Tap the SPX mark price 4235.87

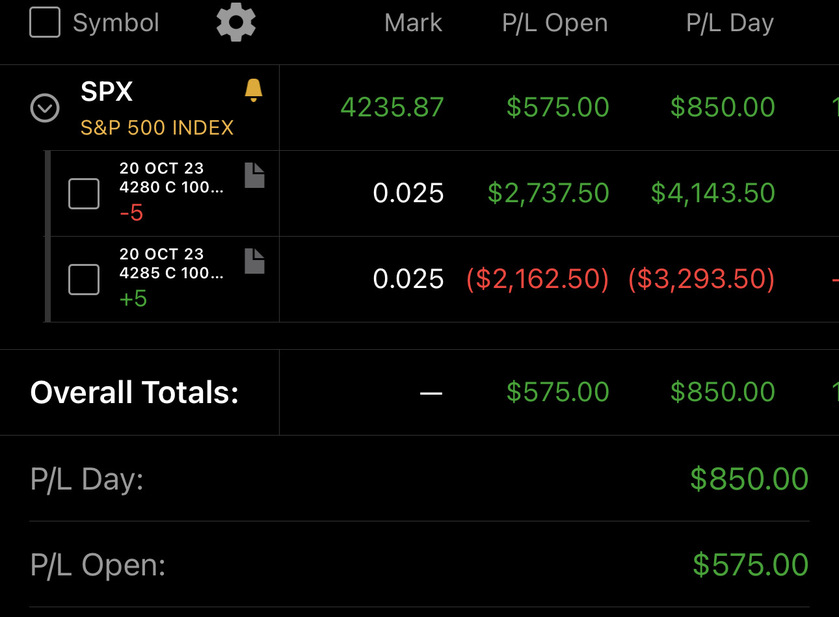(392, 107)
